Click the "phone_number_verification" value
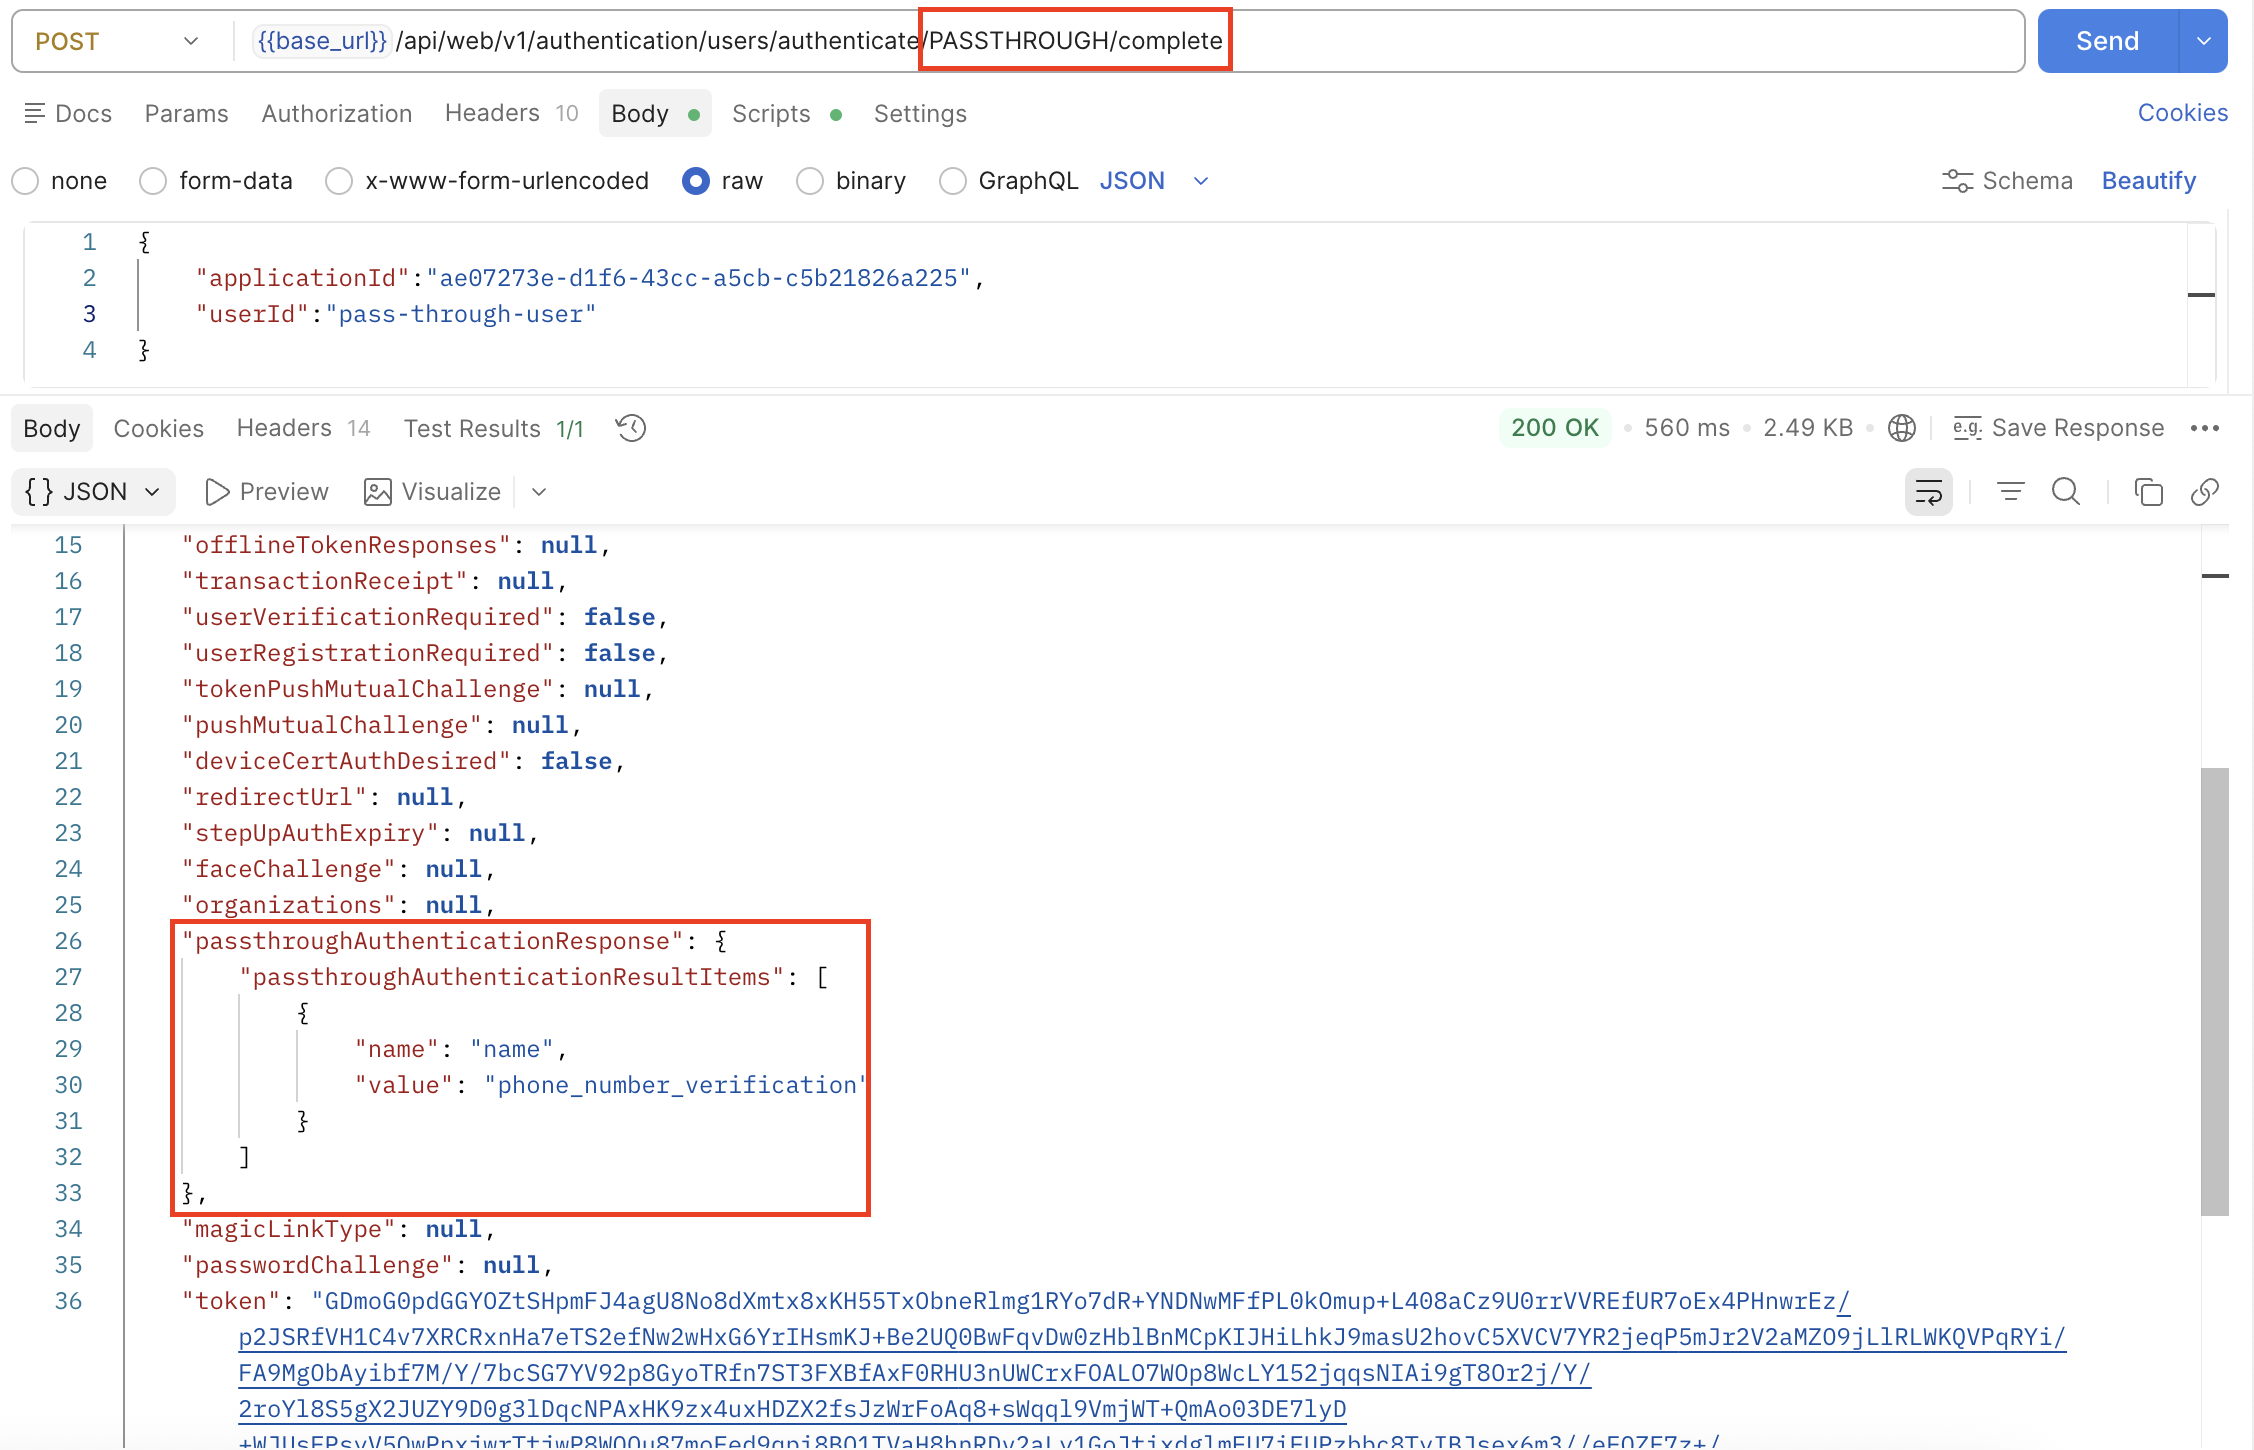Viewport: 2254px width, 1450px height. point(675,1085)
